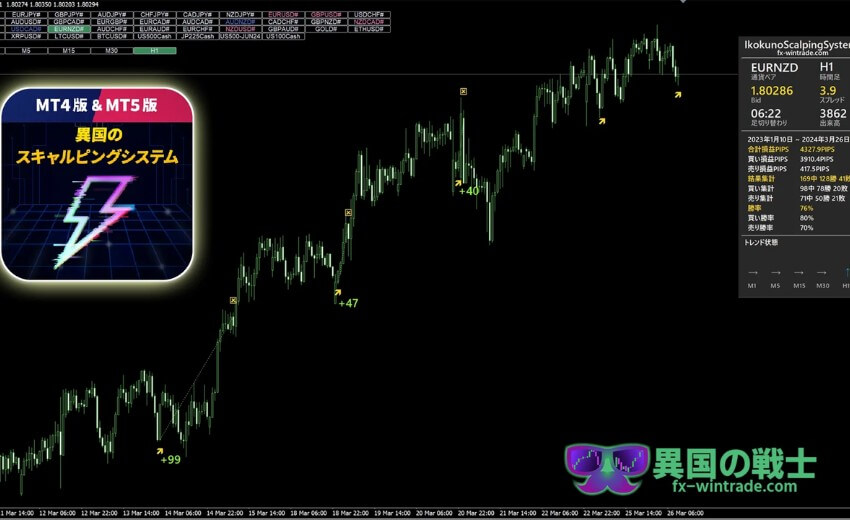The width and height of the screenshot is (850, 520).
Task: Click the EURNZD pair name in panel
Action: 775,68
